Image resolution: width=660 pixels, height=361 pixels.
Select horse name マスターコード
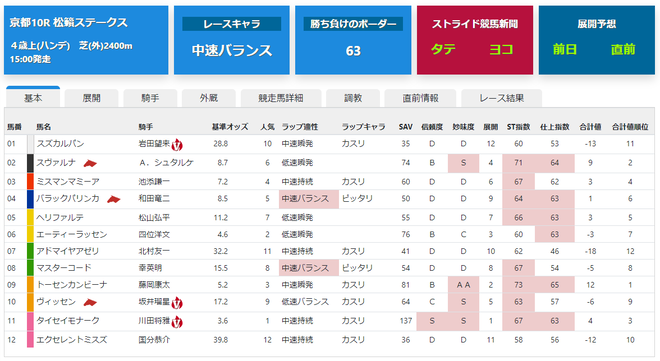pyautogui.click(x=64, y=268)
